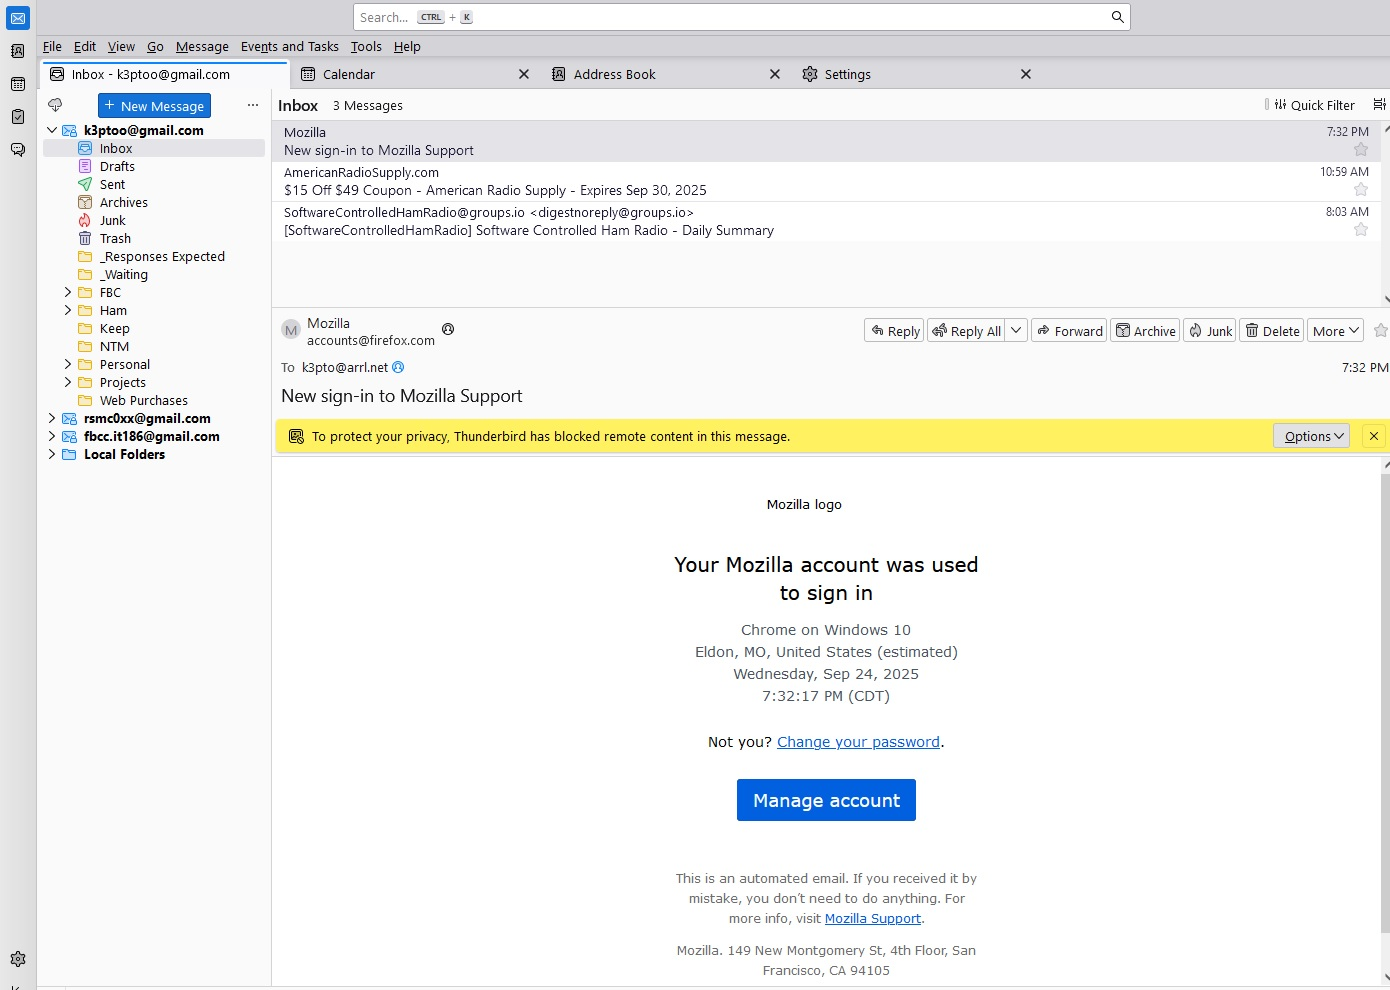Expand the Projects folder
The image size is (1390, 990).
(68, 383)
